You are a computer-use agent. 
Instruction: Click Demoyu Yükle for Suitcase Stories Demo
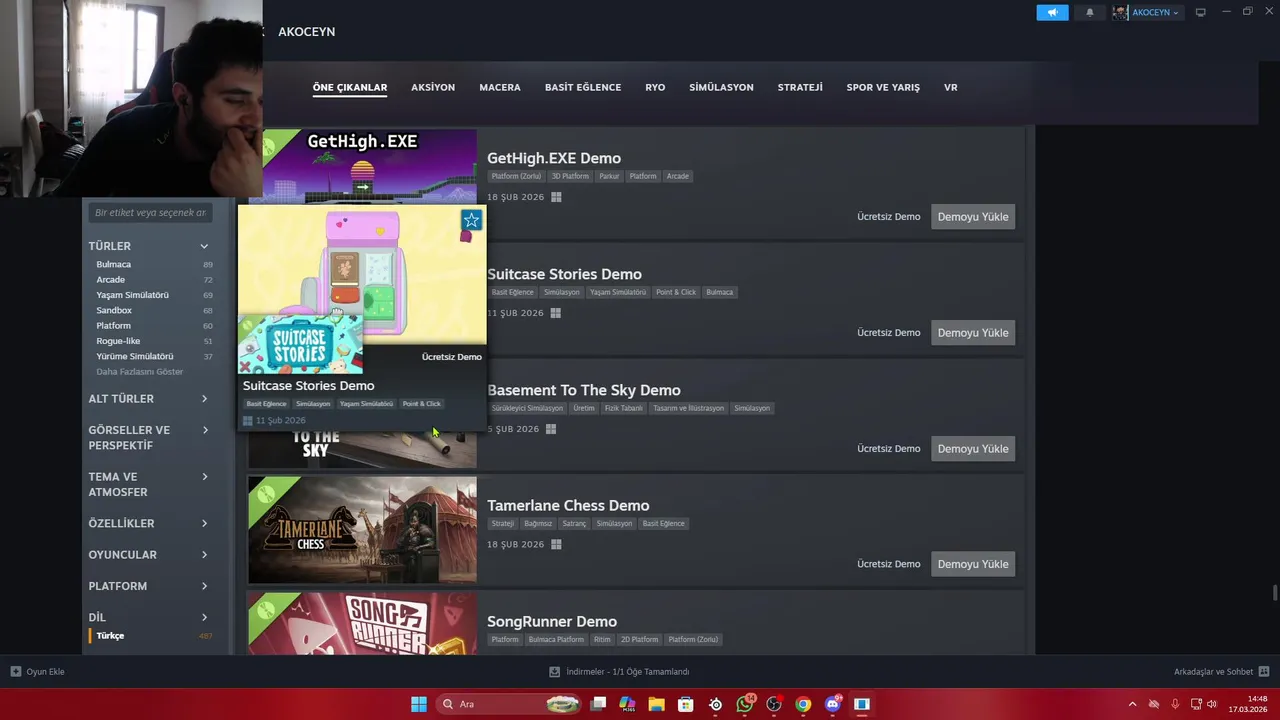[x=973, y=333]
